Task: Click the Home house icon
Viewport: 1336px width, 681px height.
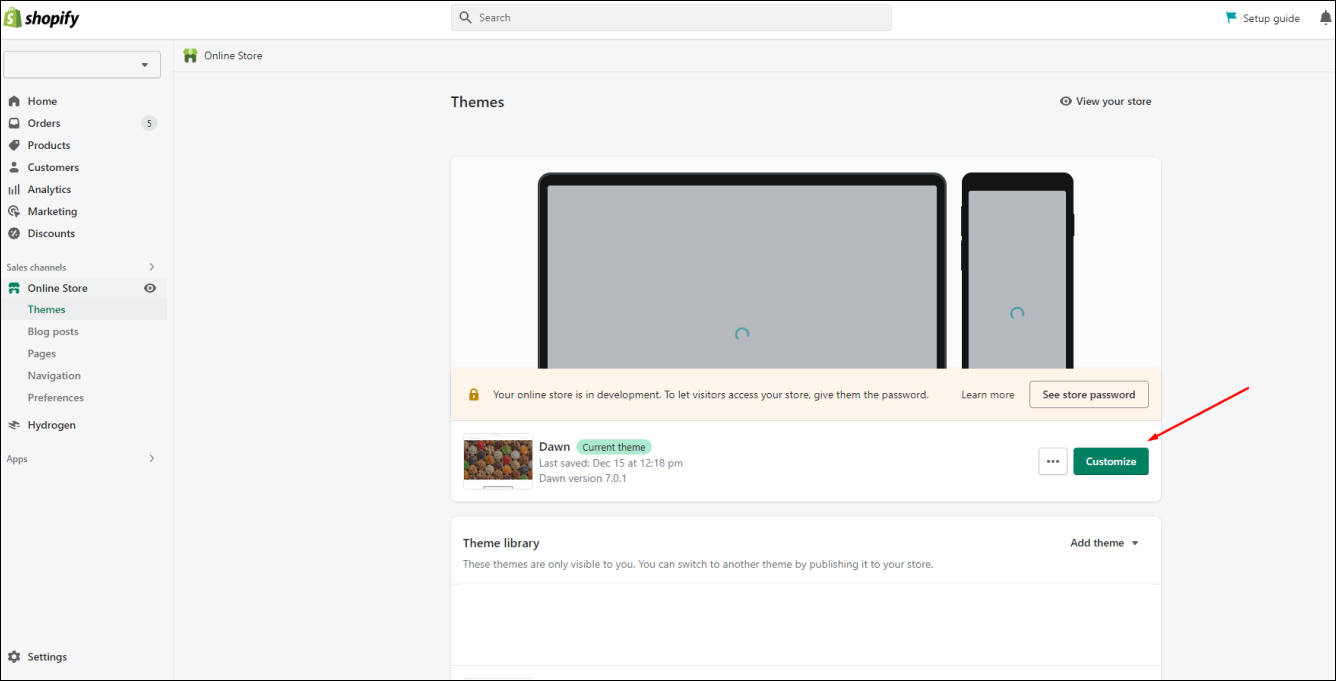Action: (x=14, y=101)
